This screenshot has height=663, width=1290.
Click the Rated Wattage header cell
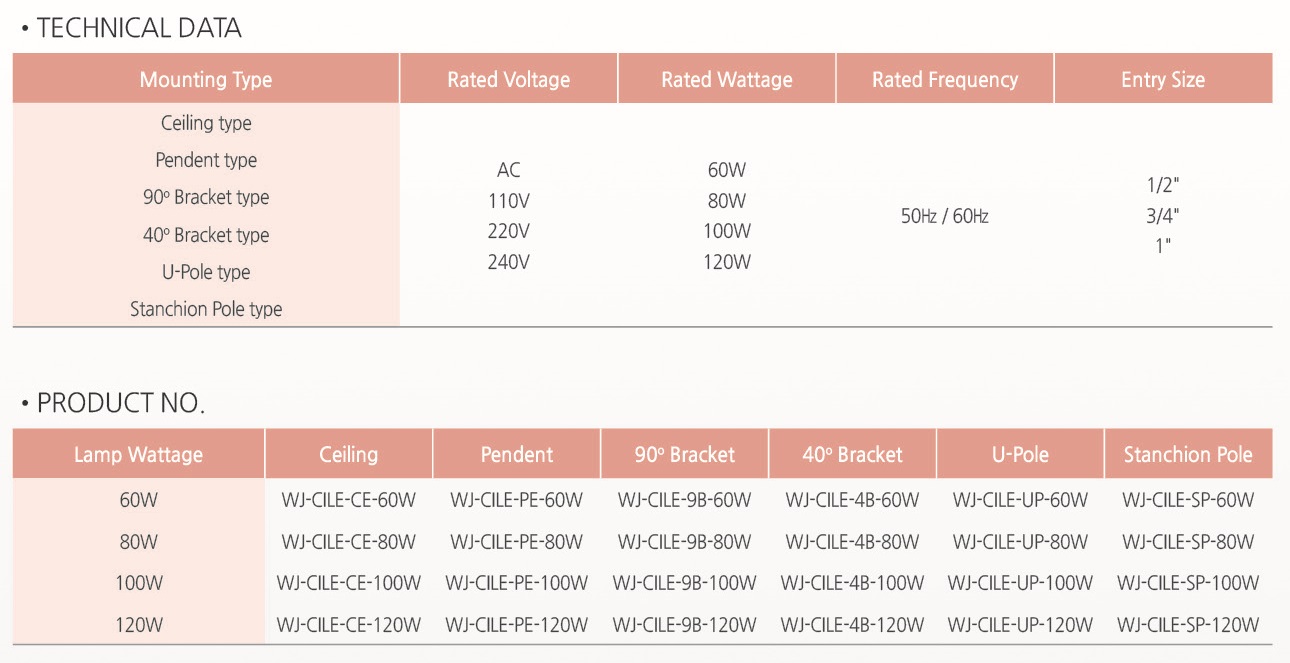point(727,80)
